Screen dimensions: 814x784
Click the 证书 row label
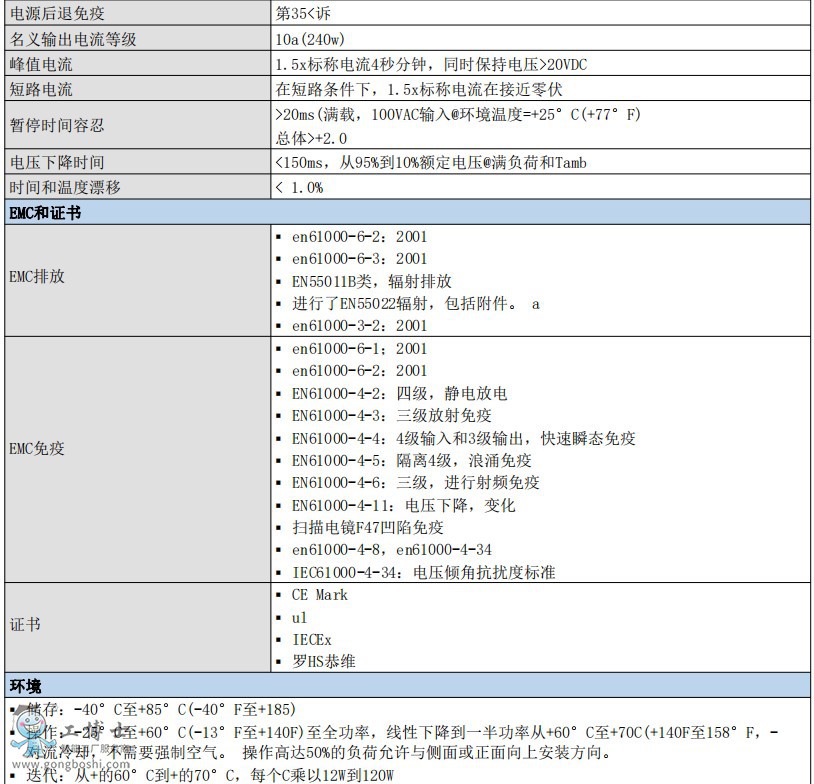click(x=25, y=624)
